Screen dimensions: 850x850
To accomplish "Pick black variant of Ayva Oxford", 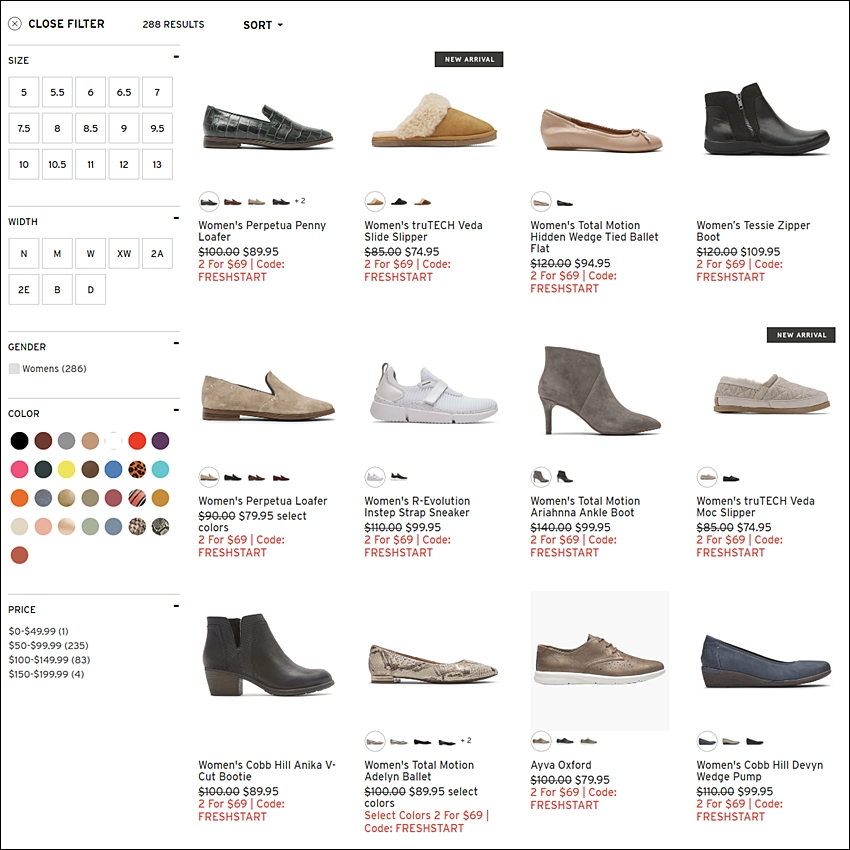I will [565, 740].
